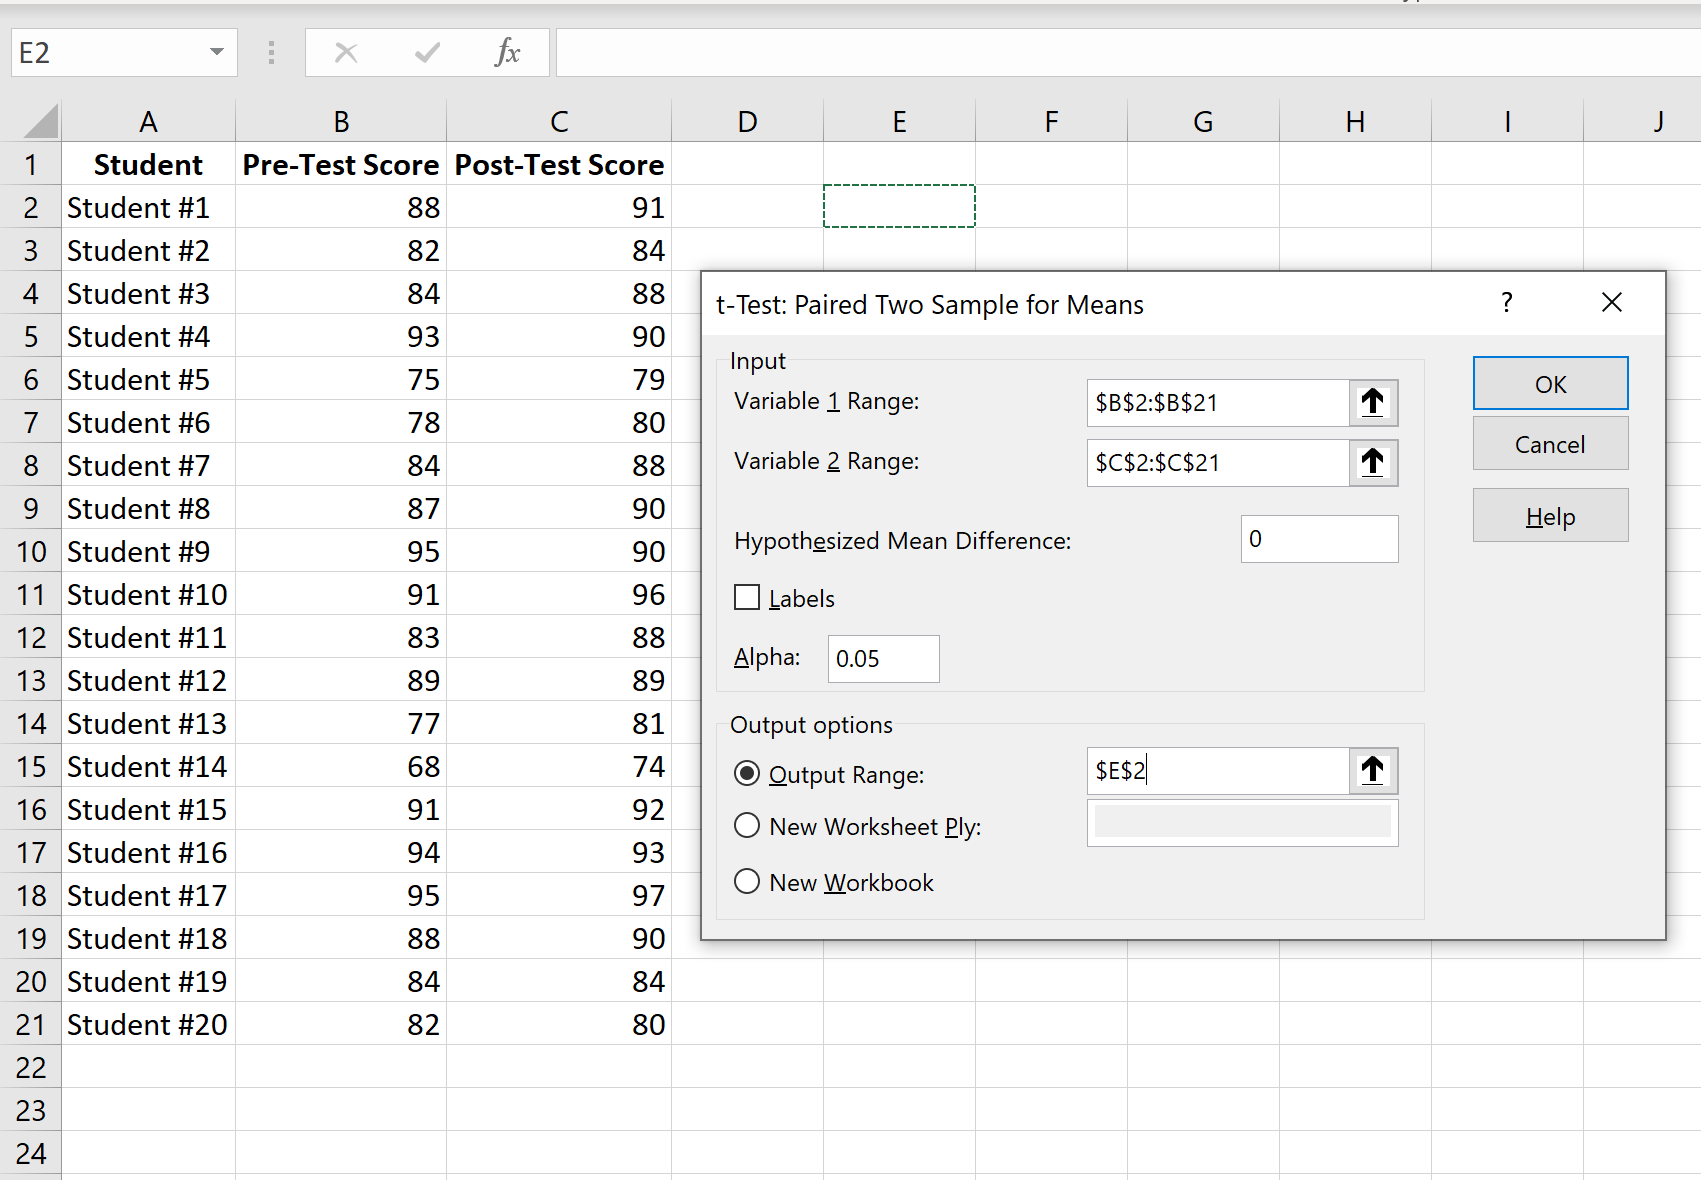The height and width of the screenshot is (1180, 1701).
Task: Click the 'Post-Test Score' header cell
Action: 559,164
